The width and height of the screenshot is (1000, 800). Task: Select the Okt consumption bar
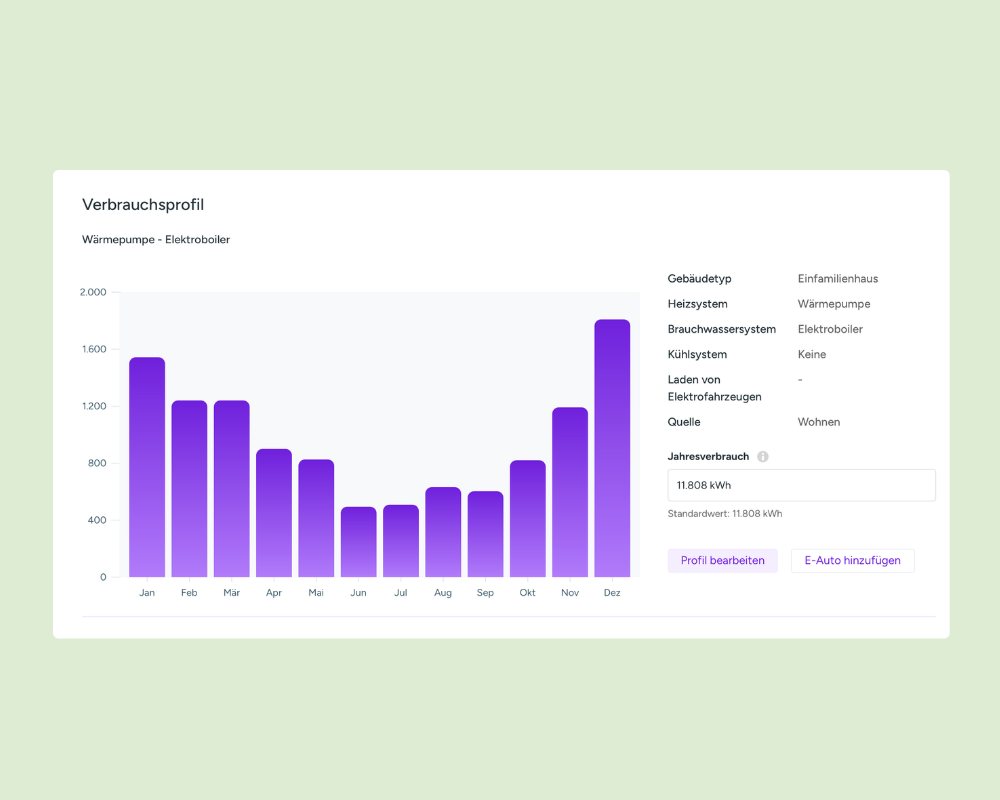pos(528,519)
